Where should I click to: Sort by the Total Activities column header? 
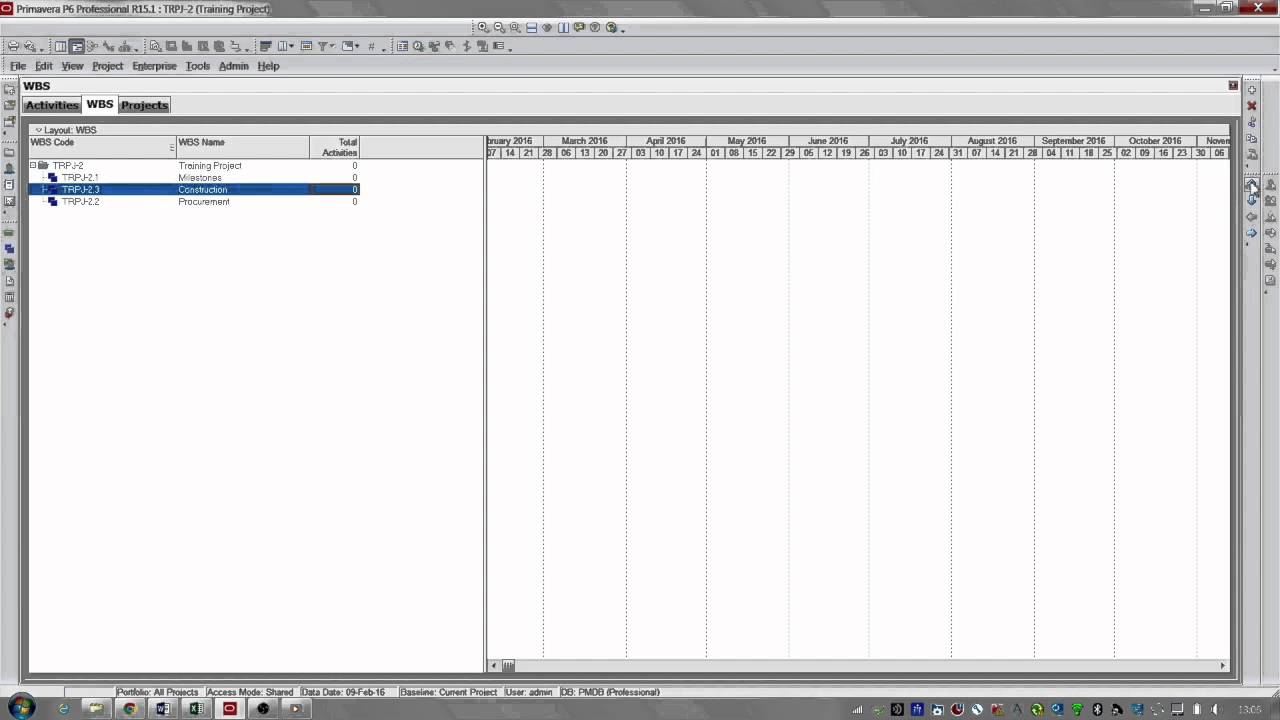(x=334, y=147)
